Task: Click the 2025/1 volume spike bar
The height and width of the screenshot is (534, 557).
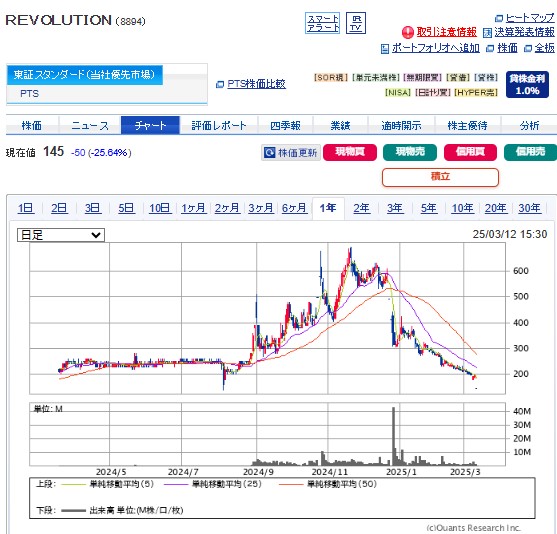Action: [393, 436]
